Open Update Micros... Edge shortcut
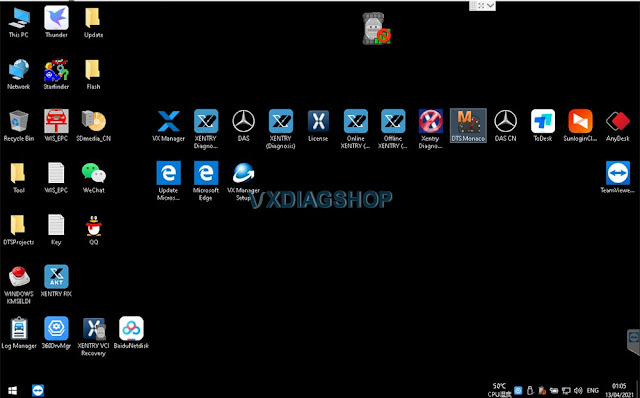 coord(169,181)
